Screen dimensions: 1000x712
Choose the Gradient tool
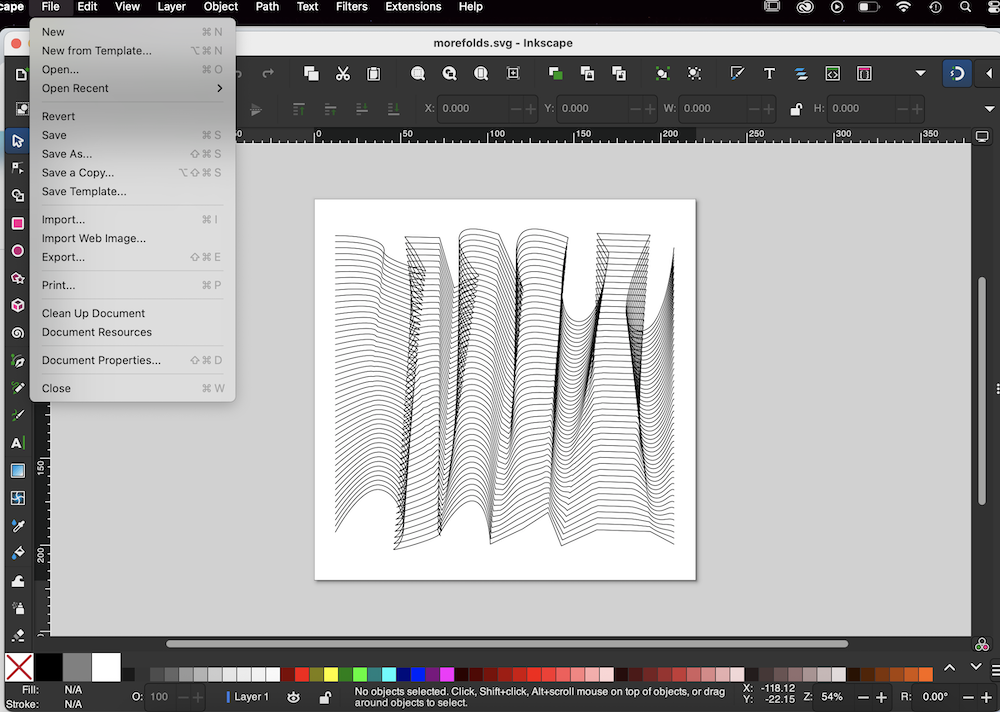coord(18,471)
